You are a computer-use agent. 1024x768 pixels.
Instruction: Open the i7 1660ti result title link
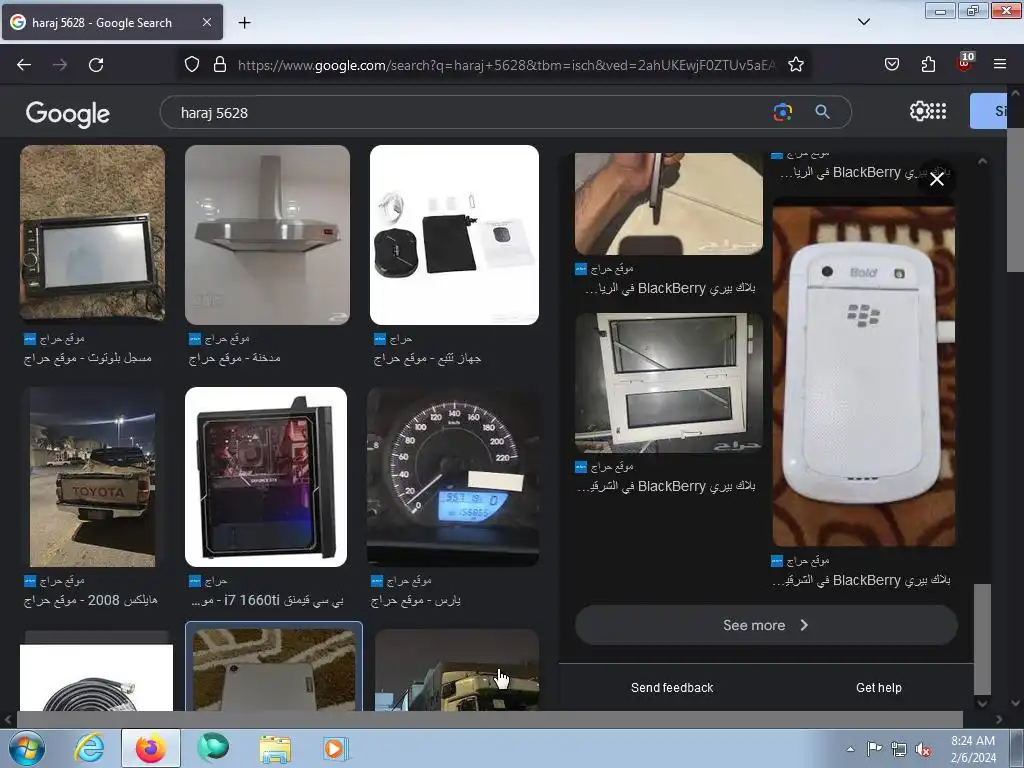268,600
